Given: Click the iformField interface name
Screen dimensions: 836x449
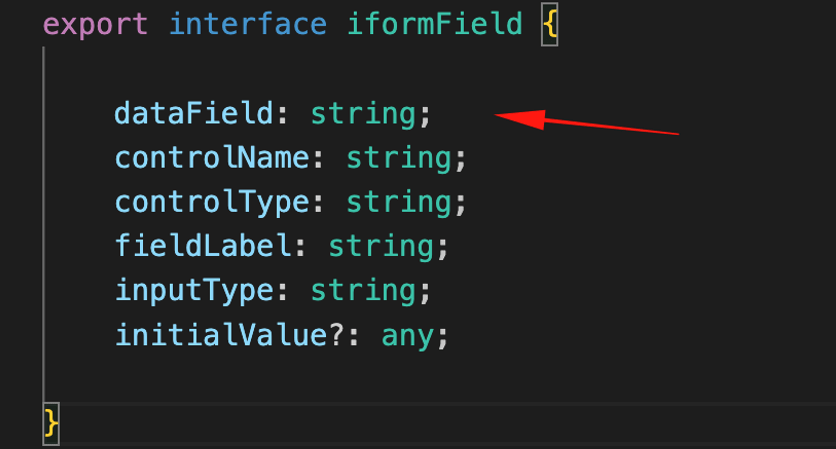Looking at the screenshot, I should [435, 25].
